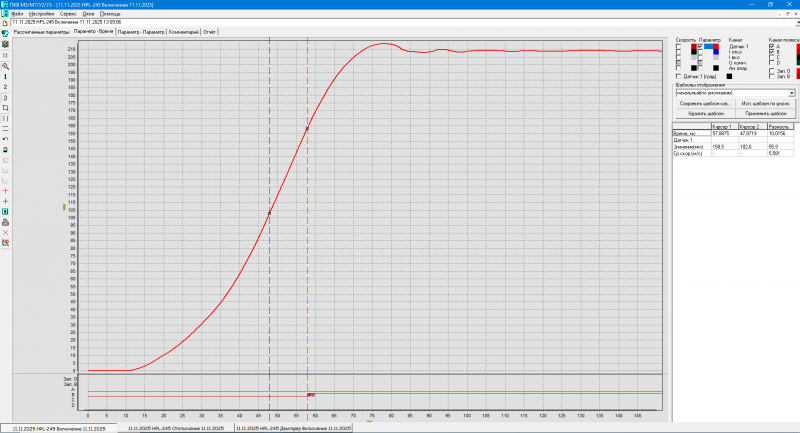Click the red plus cursor icon
Viewport: 800px width, 433px height.
click(x=6, y=190)
